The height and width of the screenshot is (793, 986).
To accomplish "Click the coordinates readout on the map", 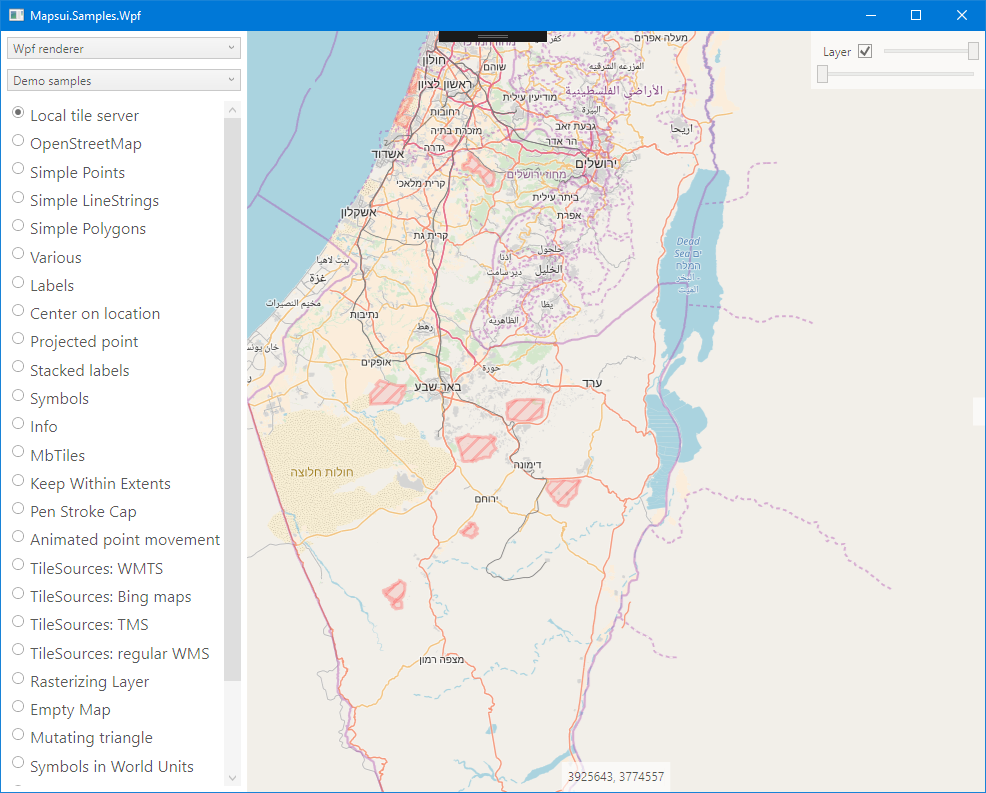I will click(615, 776).
